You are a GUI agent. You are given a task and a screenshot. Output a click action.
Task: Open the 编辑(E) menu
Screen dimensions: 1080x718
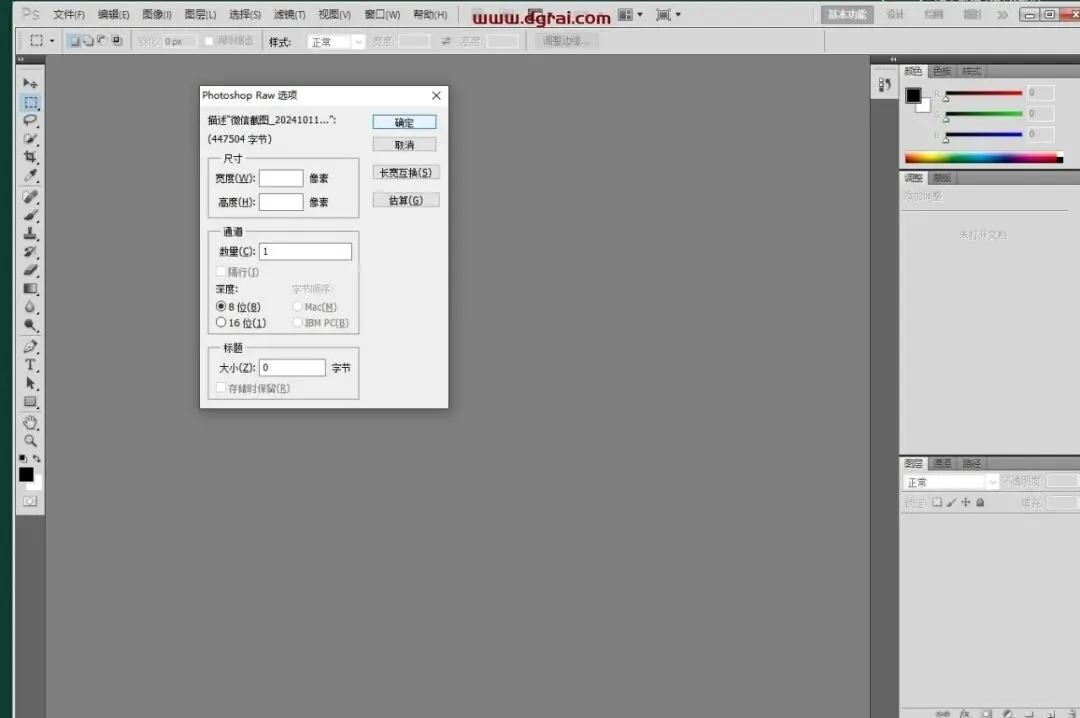click(x=113, y=14)
